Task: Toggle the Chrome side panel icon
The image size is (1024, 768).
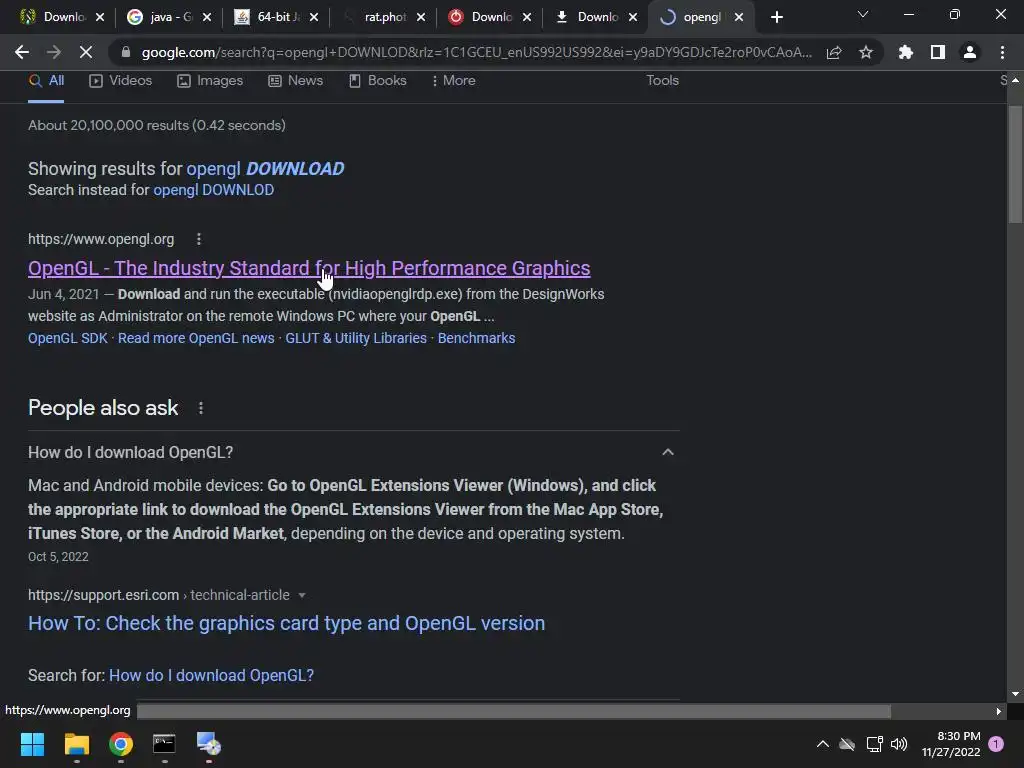Action: pos(938,52)
